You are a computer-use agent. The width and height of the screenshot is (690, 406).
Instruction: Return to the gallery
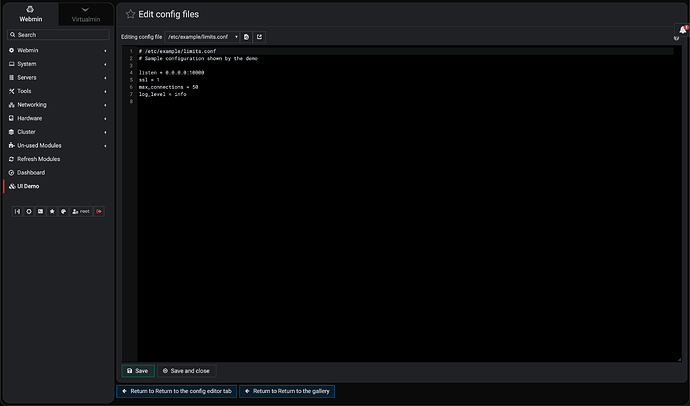[287, 391]
